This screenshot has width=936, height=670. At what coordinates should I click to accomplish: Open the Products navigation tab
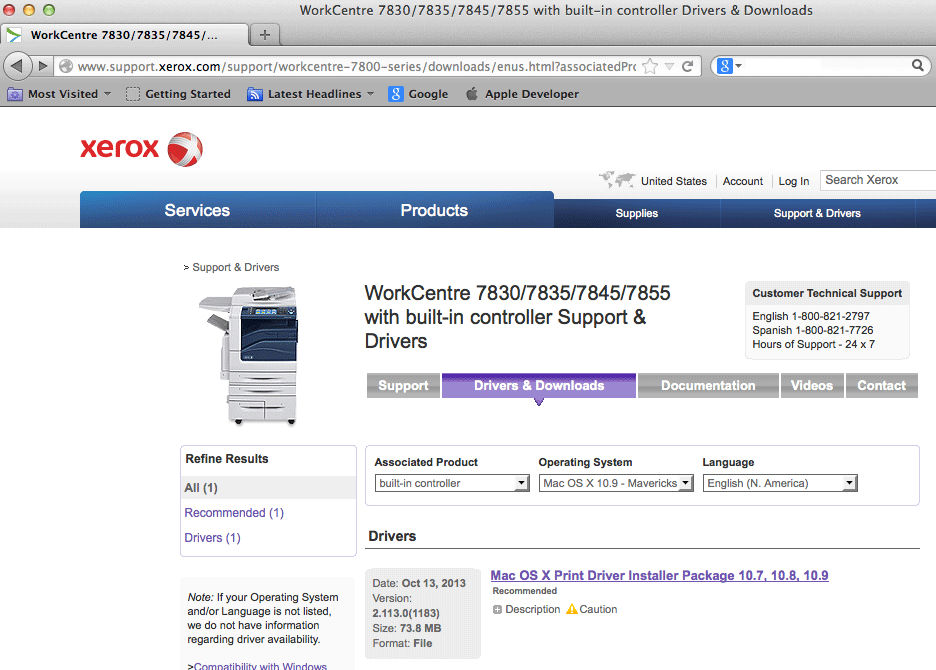tap(434, 210)
